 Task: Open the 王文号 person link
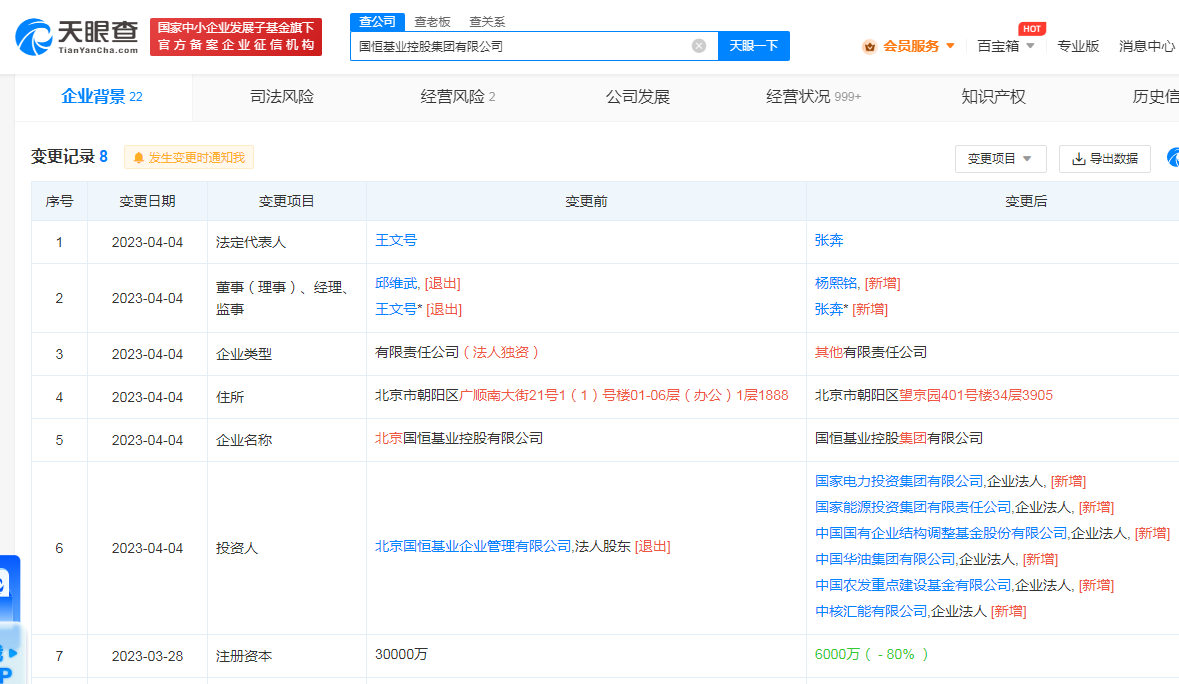coord(395,240)
